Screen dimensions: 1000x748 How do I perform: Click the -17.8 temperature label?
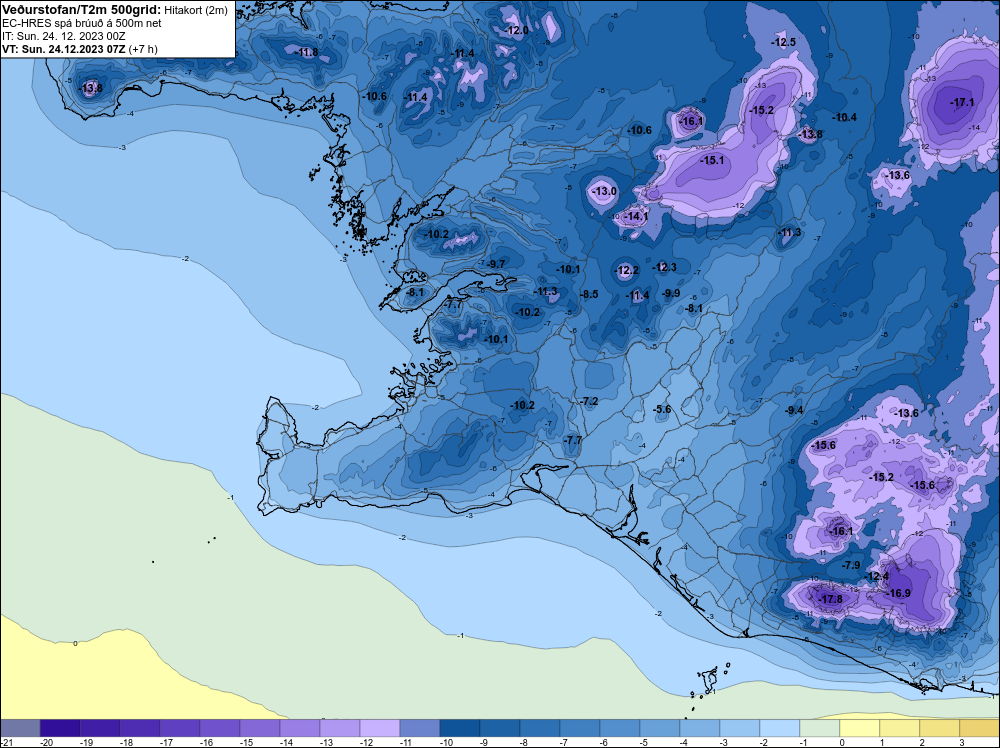[830, 599]
